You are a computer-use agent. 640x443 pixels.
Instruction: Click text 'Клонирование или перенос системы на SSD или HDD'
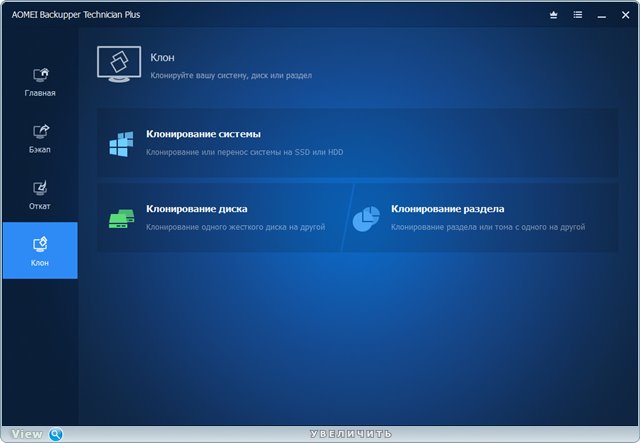(x=244, y=152)
